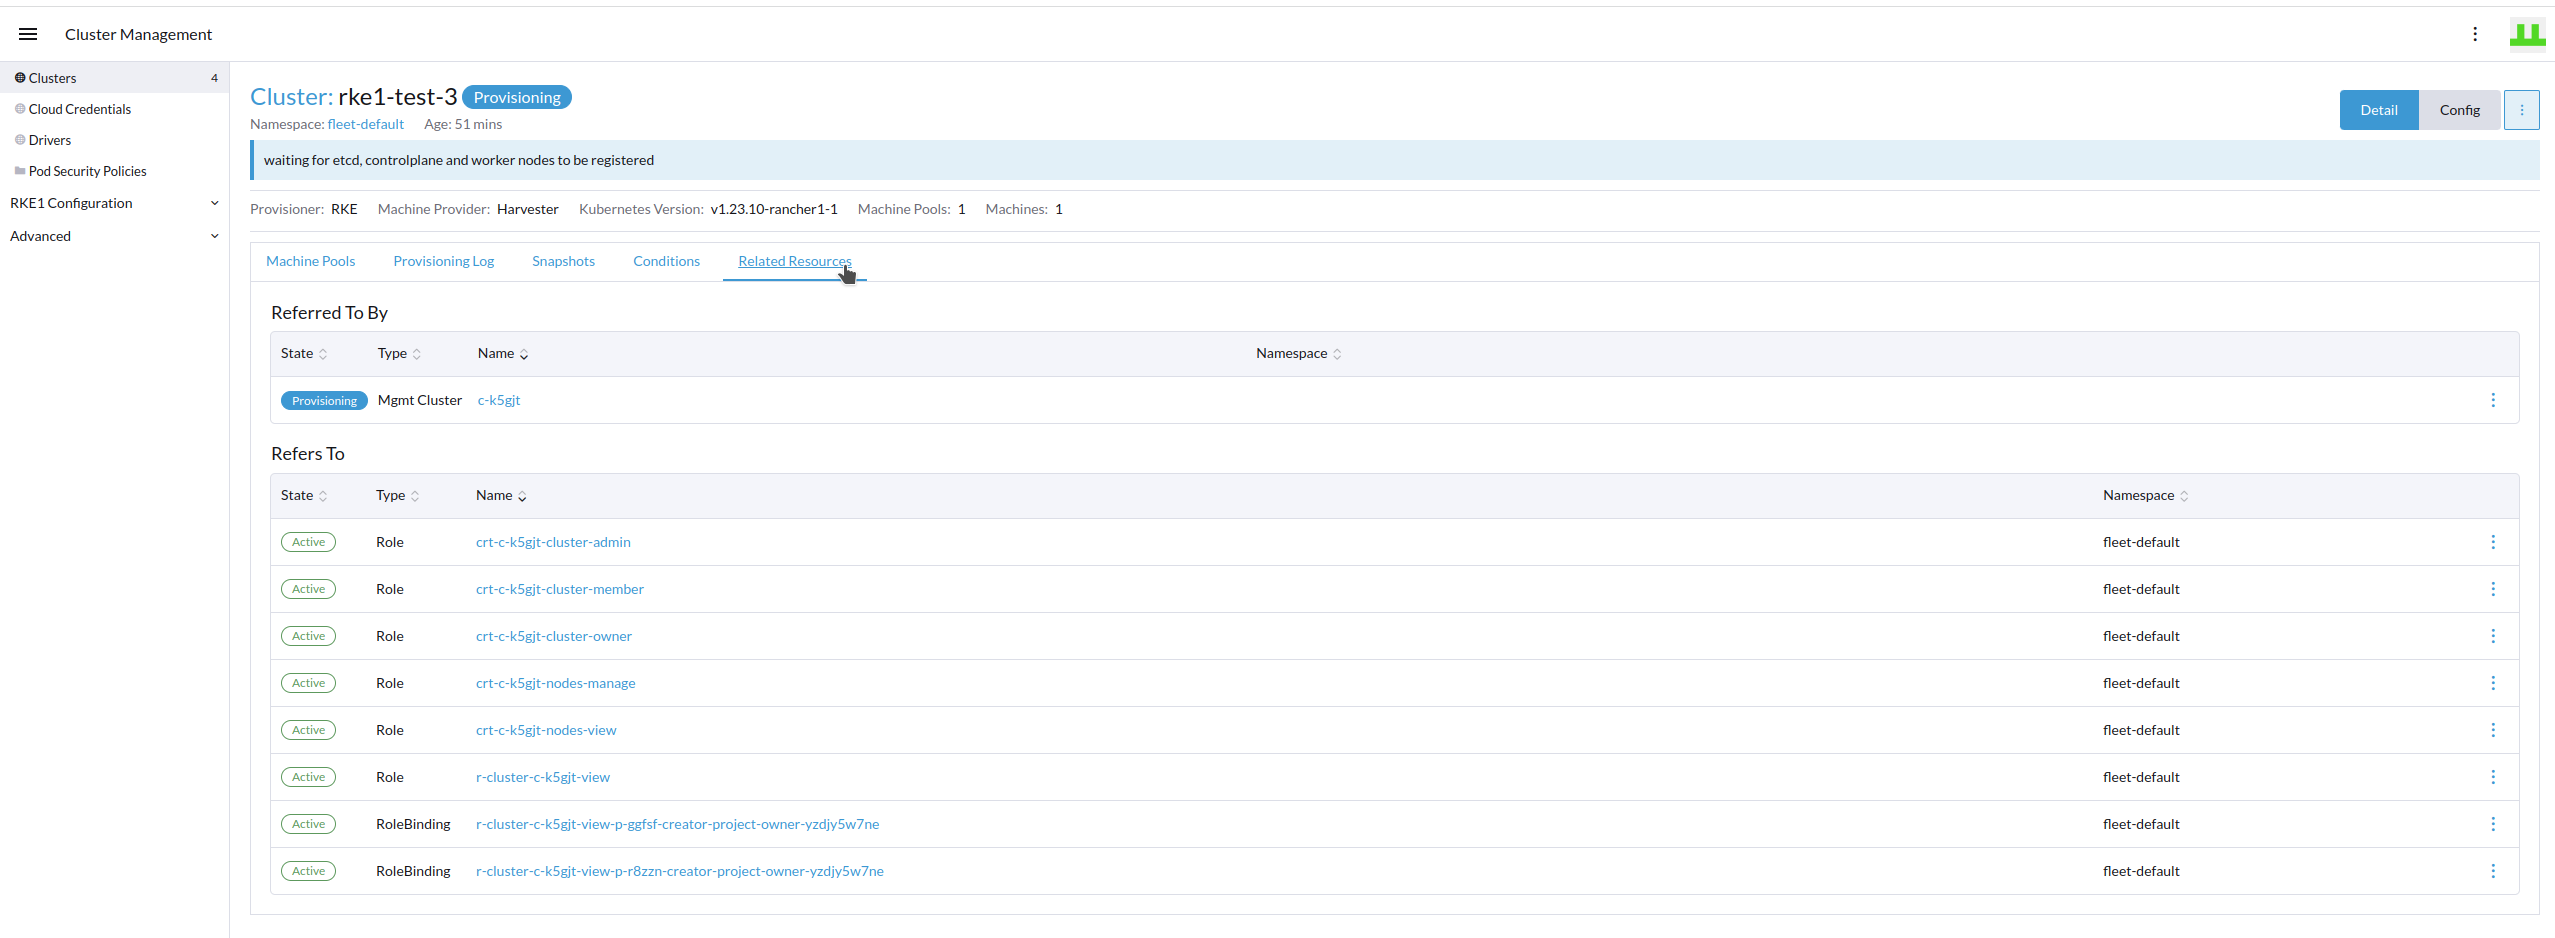
Task: Open Drivers in the sidebar
Action: point(114,140)
